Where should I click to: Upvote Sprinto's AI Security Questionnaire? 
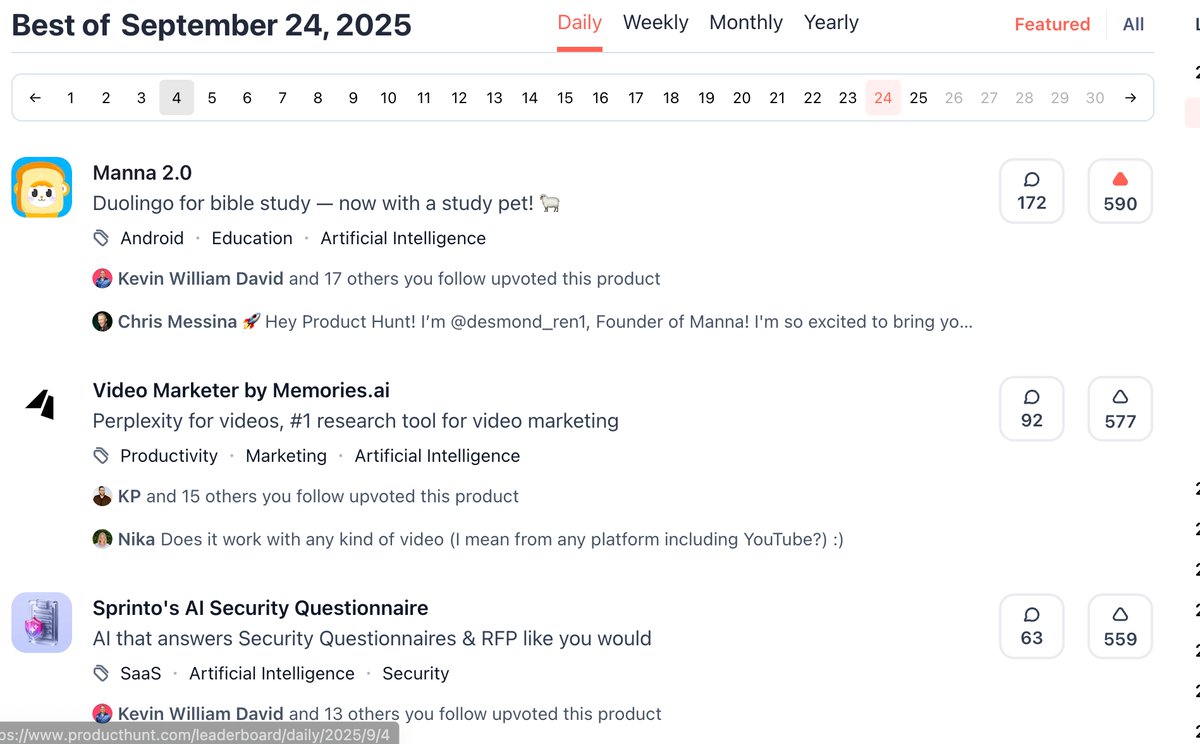pos(1120,626)
